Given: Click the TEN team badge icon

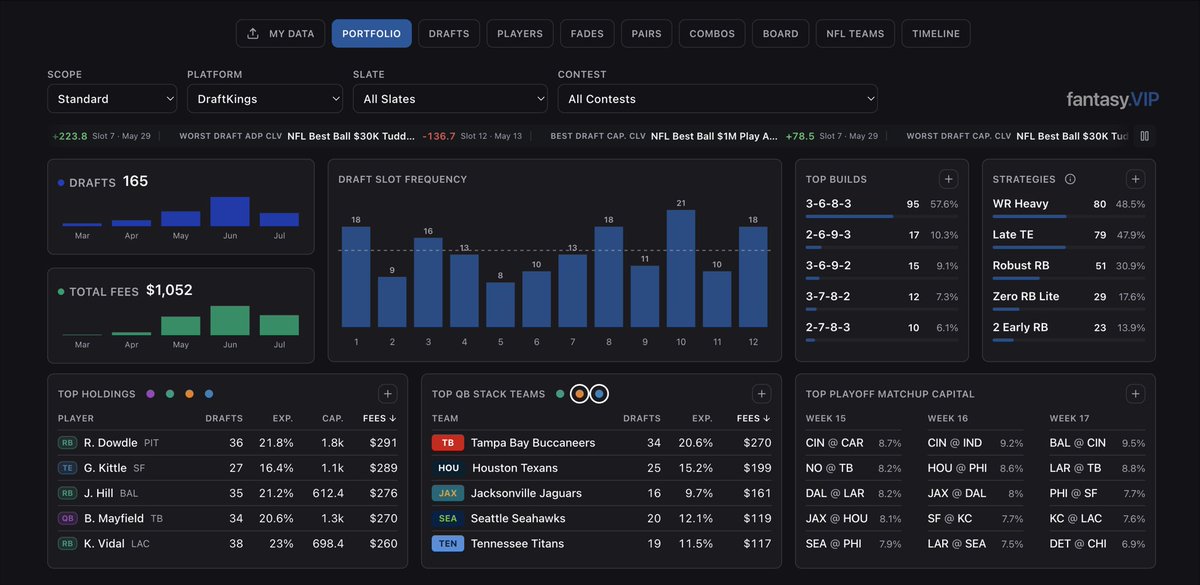Looking at the screenshot, I should pos(448,544).
